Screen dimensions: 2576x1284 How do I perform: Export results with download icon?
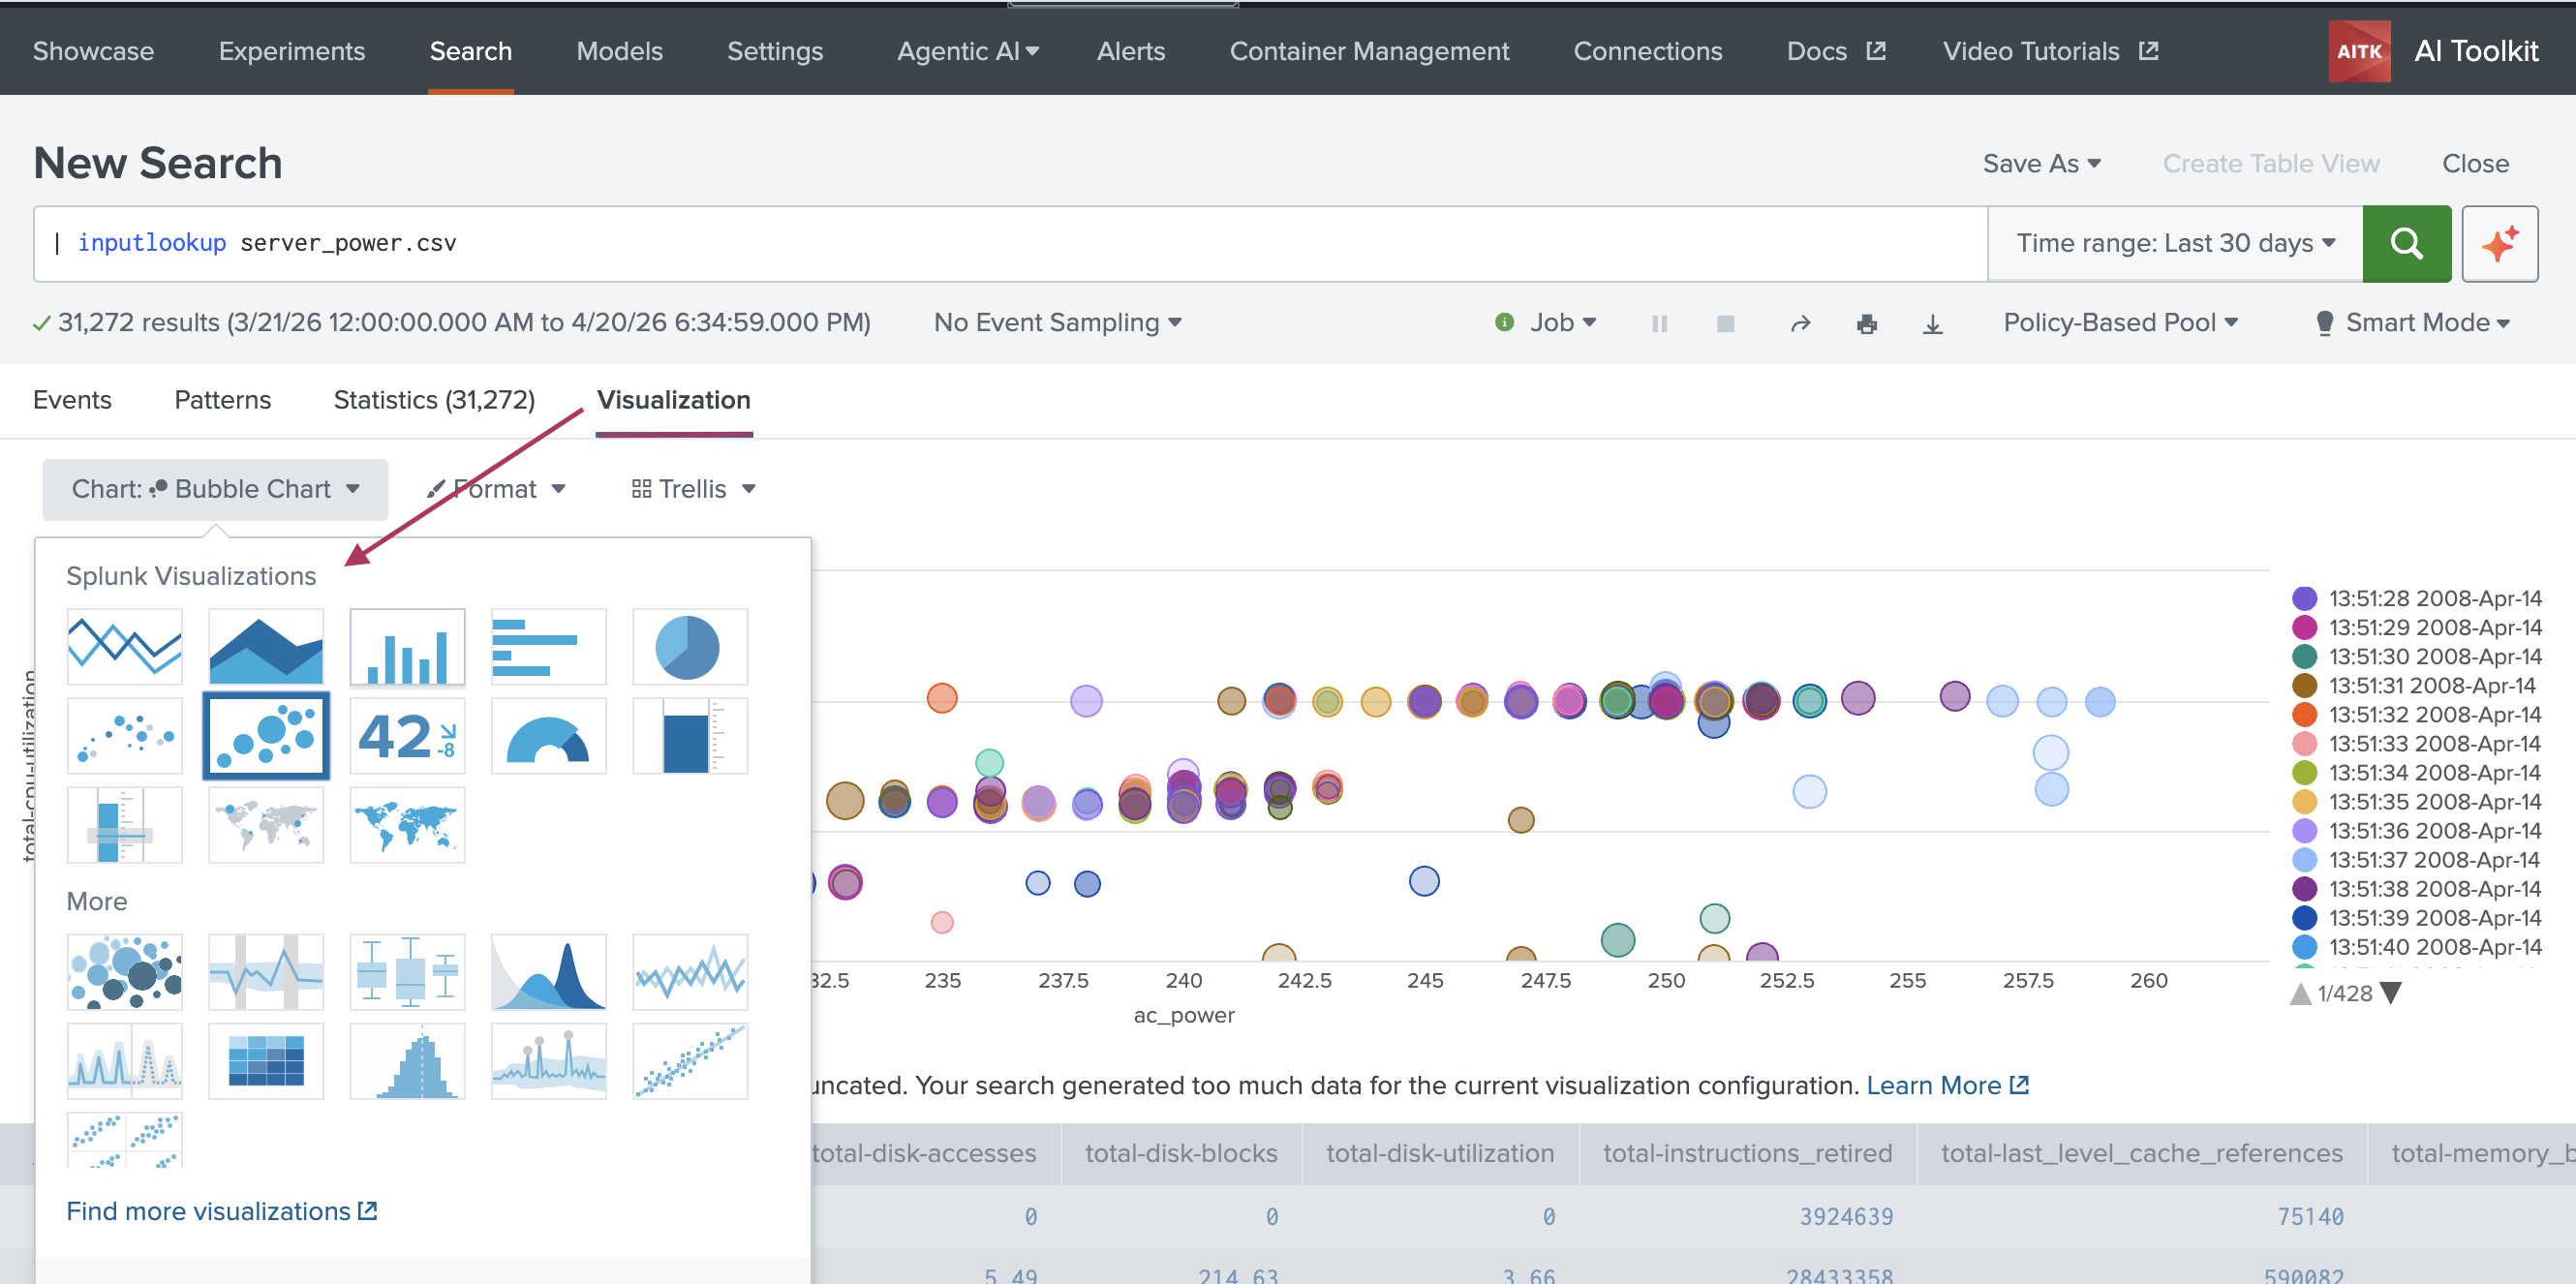pyautogui.click(x=1932, y=323)
